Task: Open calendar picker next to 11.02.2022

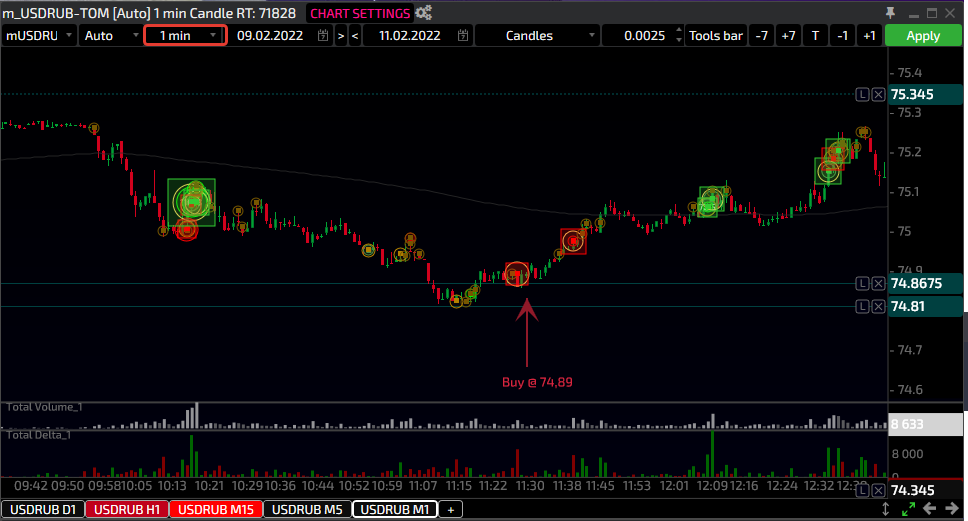Action: (x=463, y=36)
